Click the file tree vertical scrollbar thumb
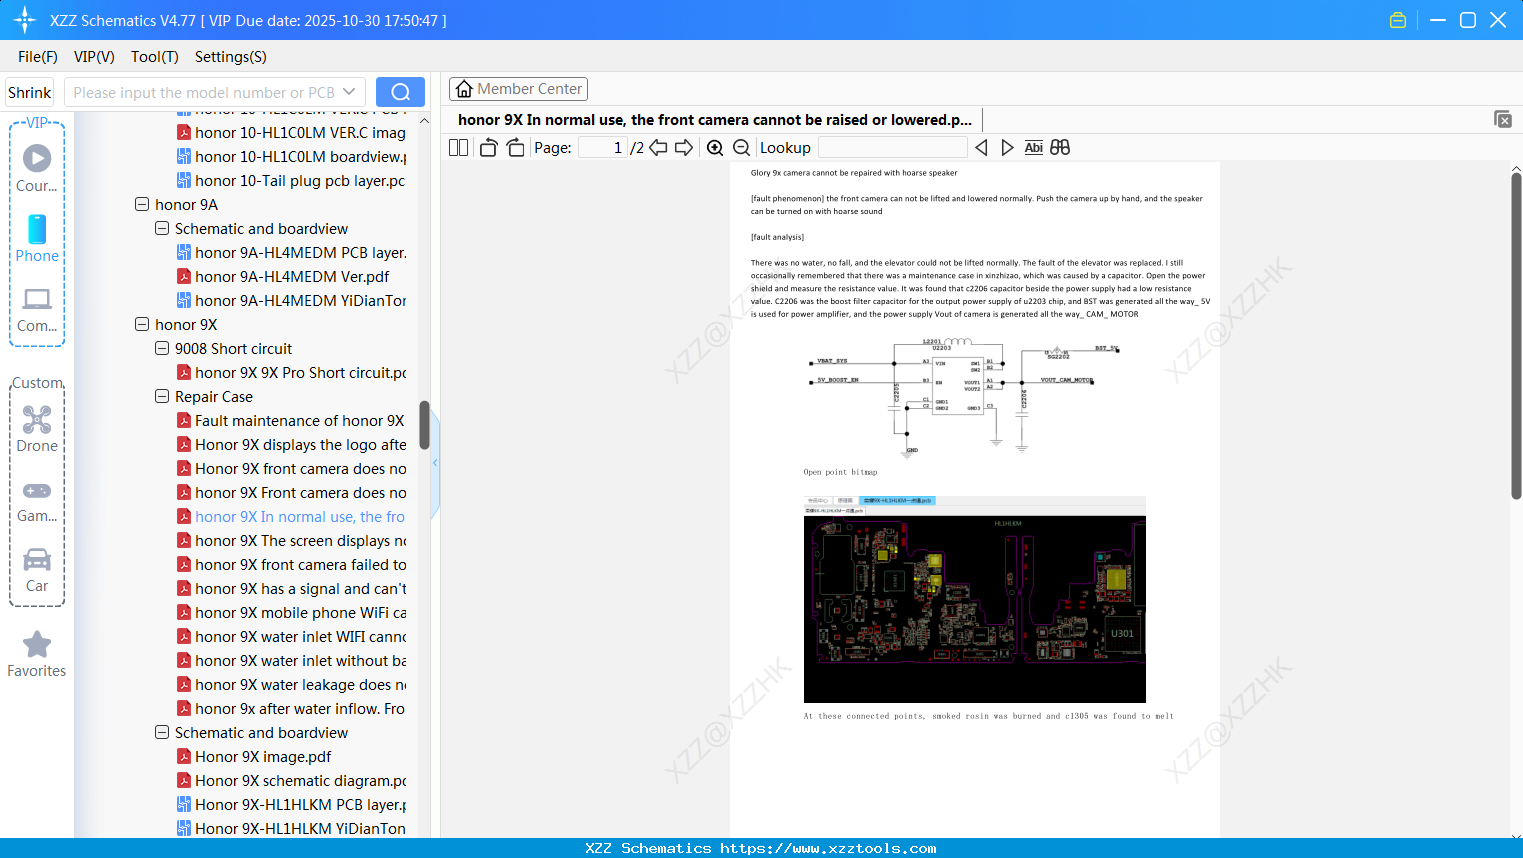The image size is (1523, 858). click(x=424, y=426)
